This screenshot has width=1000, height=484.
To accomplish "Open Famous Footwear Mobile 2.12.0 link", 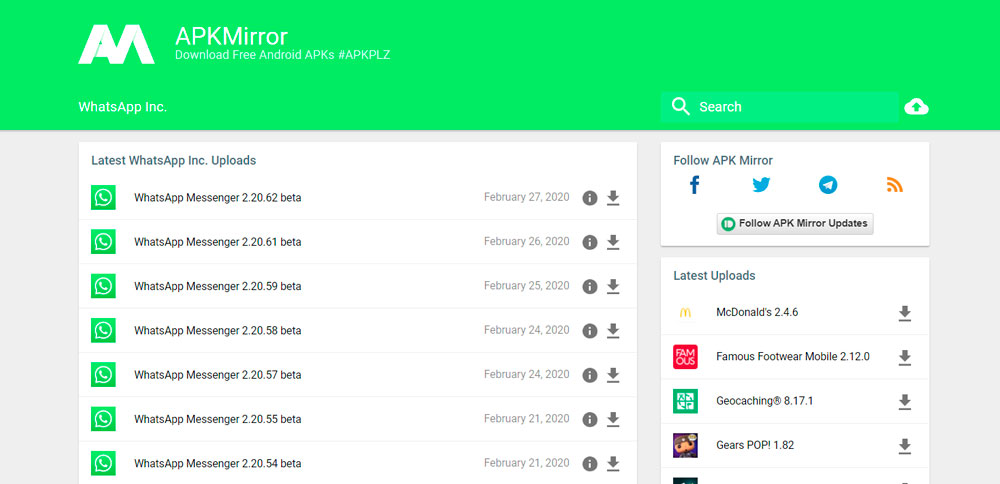I will coord(793,356).
